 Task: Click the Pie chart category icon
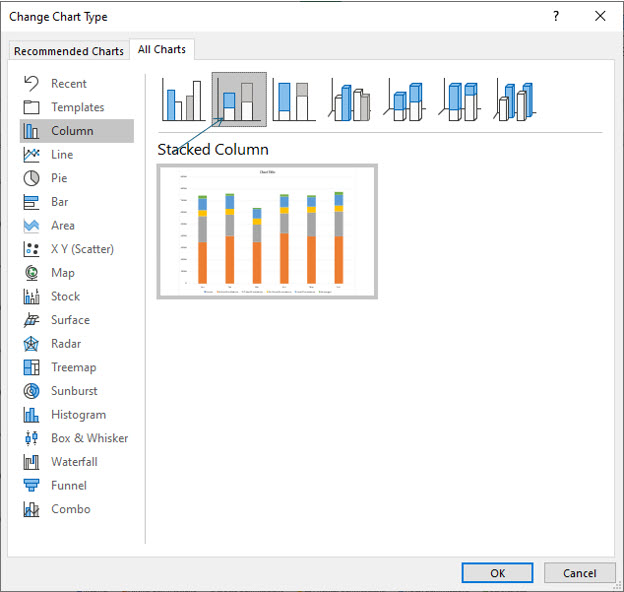[31, 178]
